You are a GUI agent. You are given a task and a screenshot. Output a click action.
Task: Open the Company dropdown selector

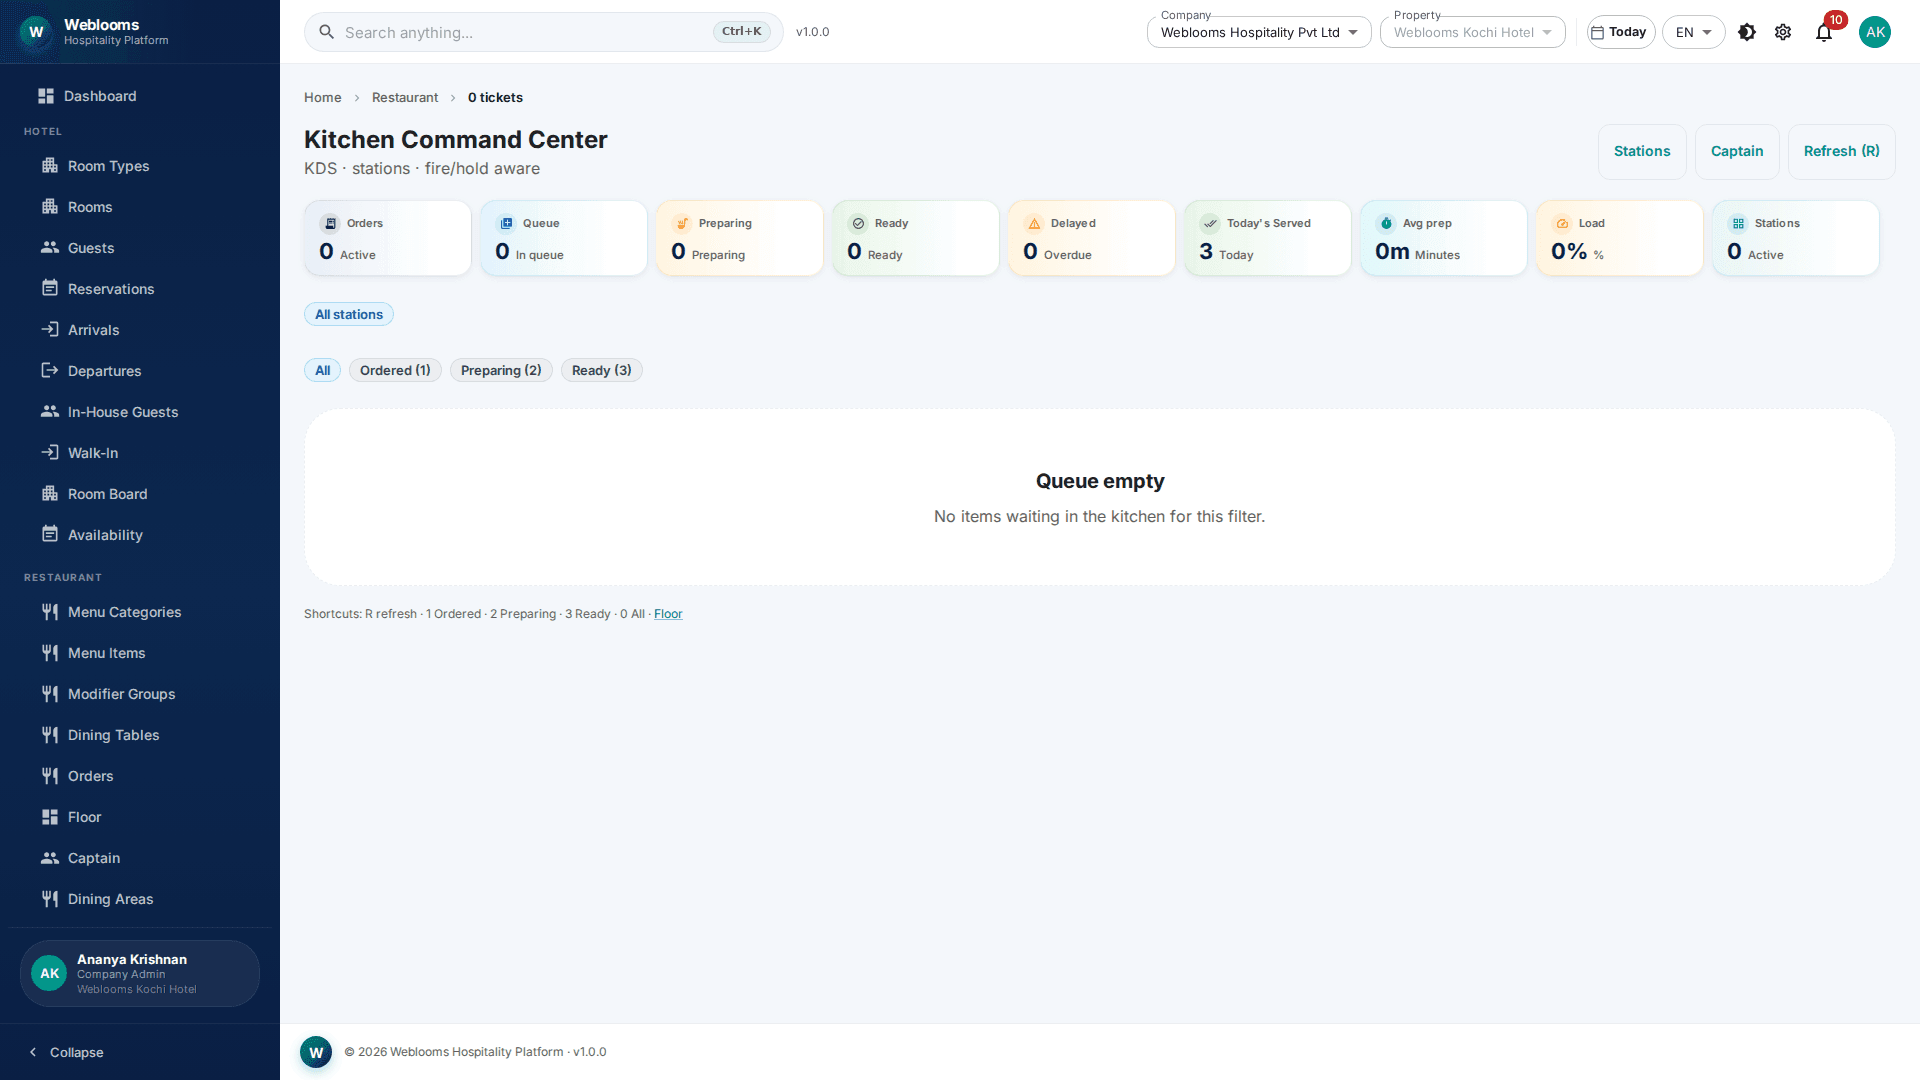[x=1259, y=32]
